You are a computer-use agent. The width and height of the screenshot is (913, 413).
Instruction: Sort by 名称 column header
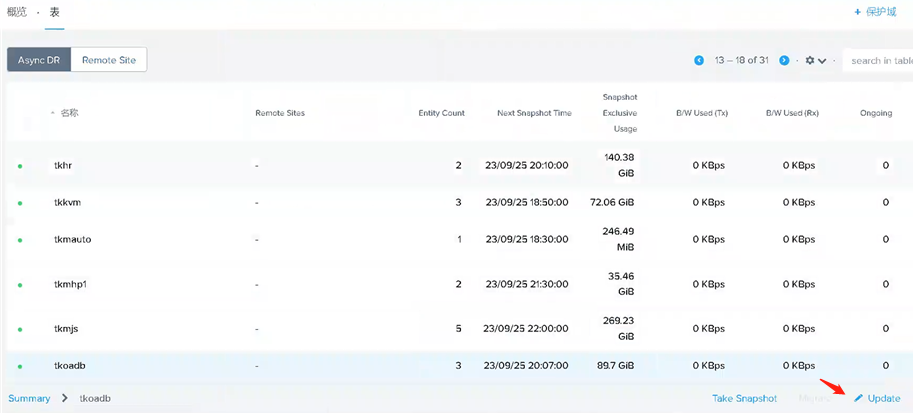69,113
